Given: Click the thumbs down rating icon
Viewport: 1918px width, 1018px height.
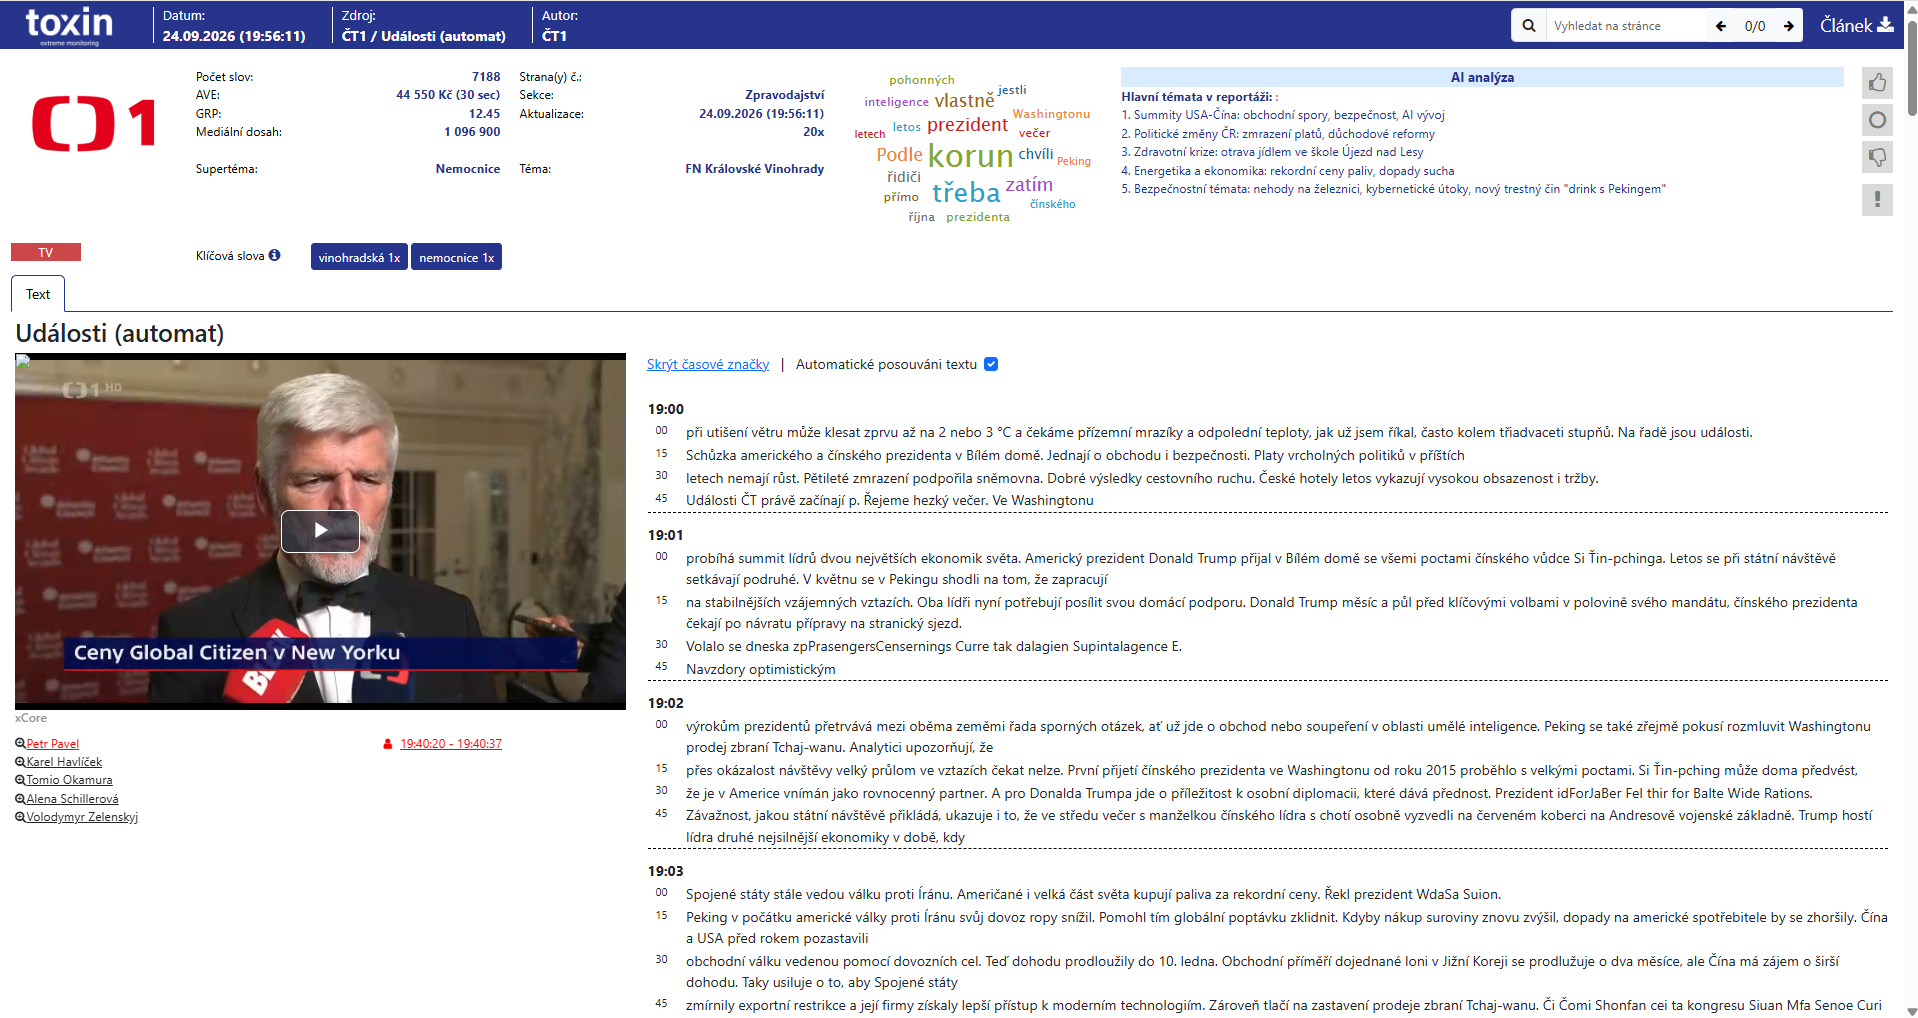Looking at the screenshot, I should [1877, 157].
